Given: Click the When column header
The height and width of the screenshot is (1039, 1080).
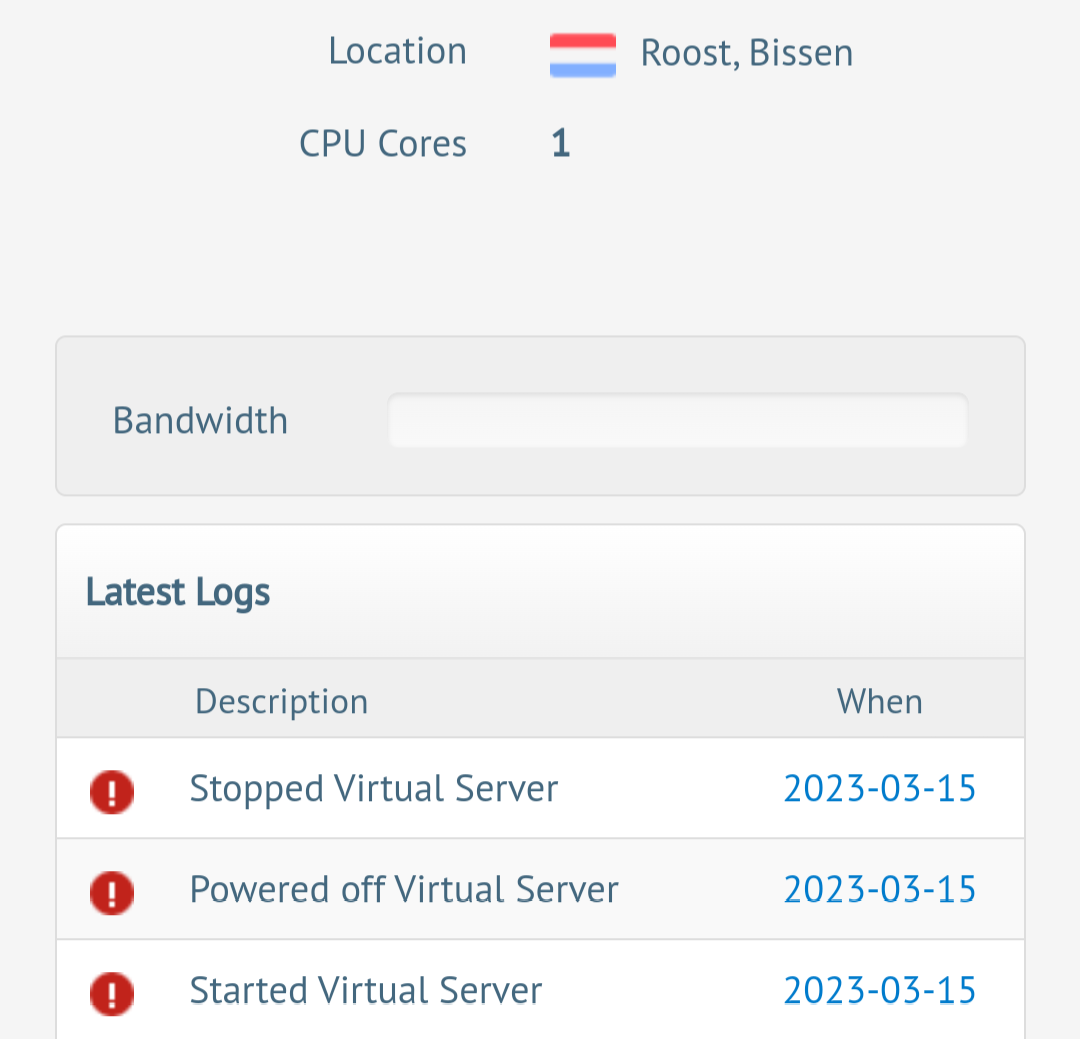Looking at the screenshot, I should tap(879, 701).
